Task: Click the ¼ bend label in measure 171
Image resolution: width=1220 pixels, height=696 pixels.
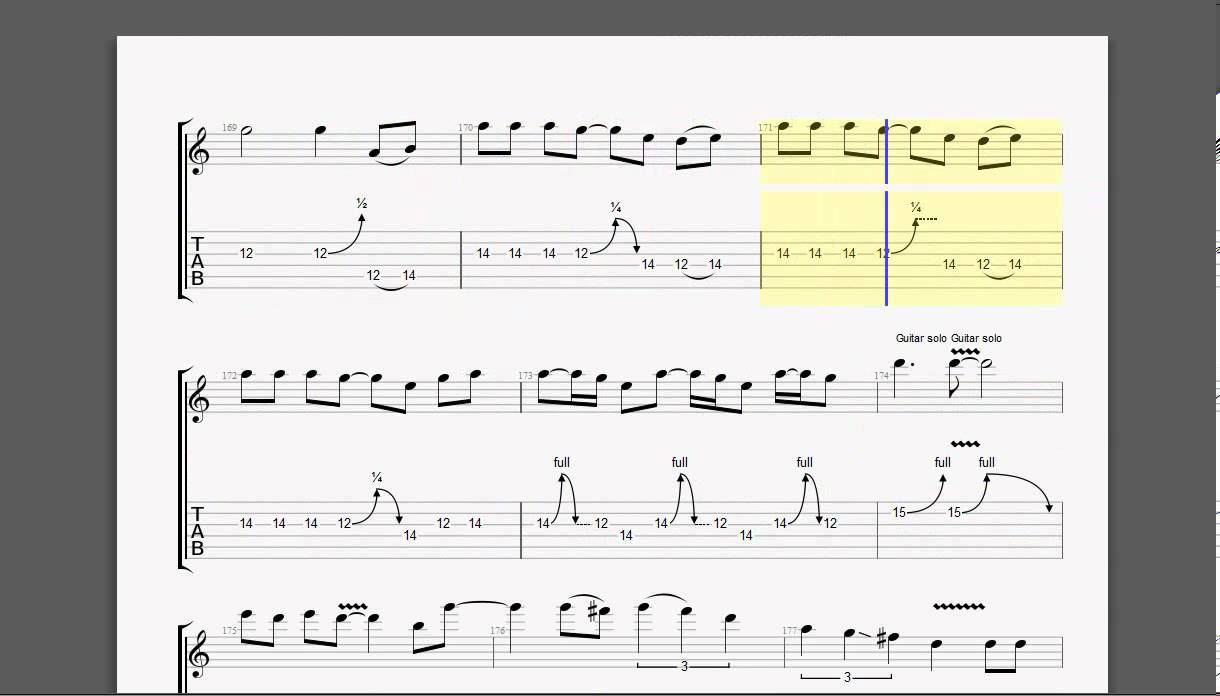Action: (x=916, y=207)
